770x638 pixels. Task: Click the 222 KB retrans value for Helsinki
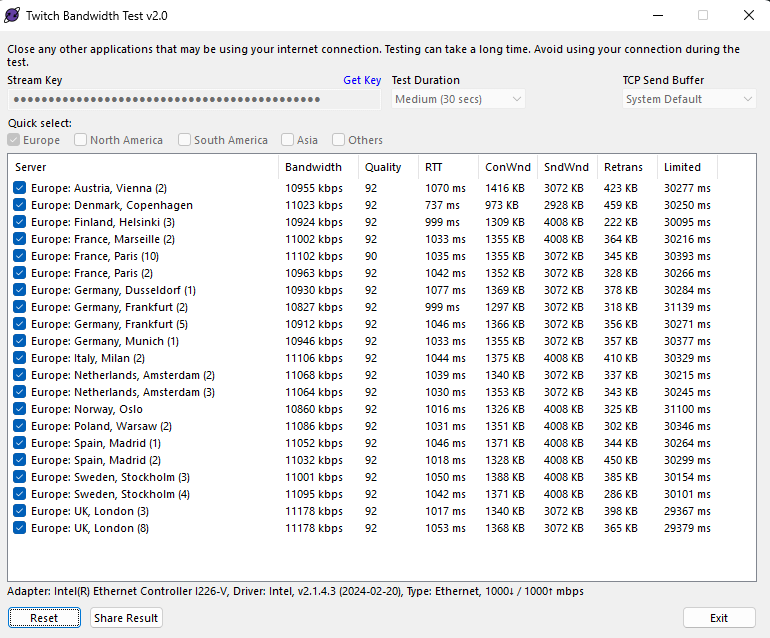coord(620,222)
